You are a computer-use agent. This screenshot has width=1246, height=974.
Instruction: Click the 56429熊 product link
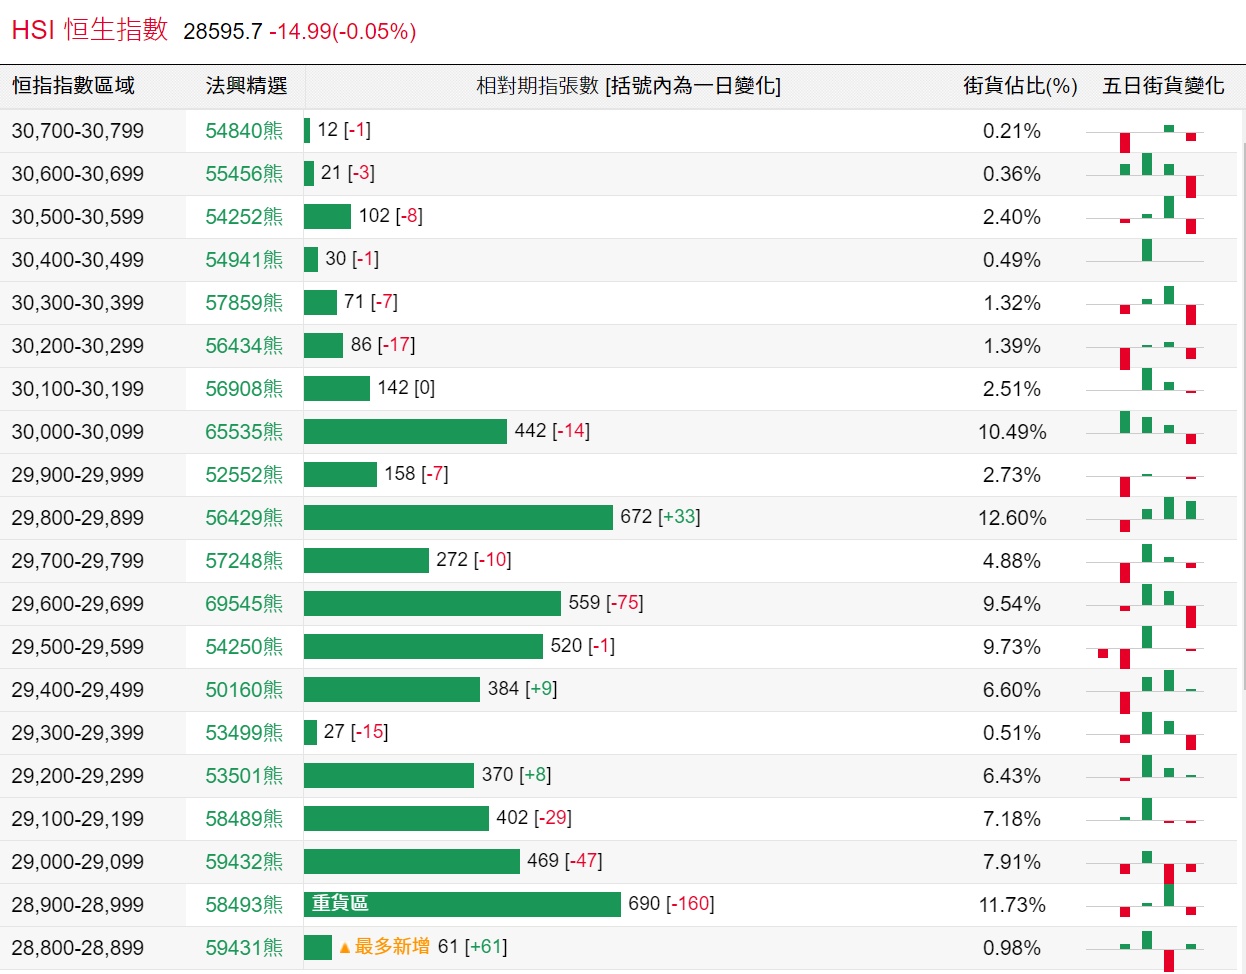click(244, 518)
